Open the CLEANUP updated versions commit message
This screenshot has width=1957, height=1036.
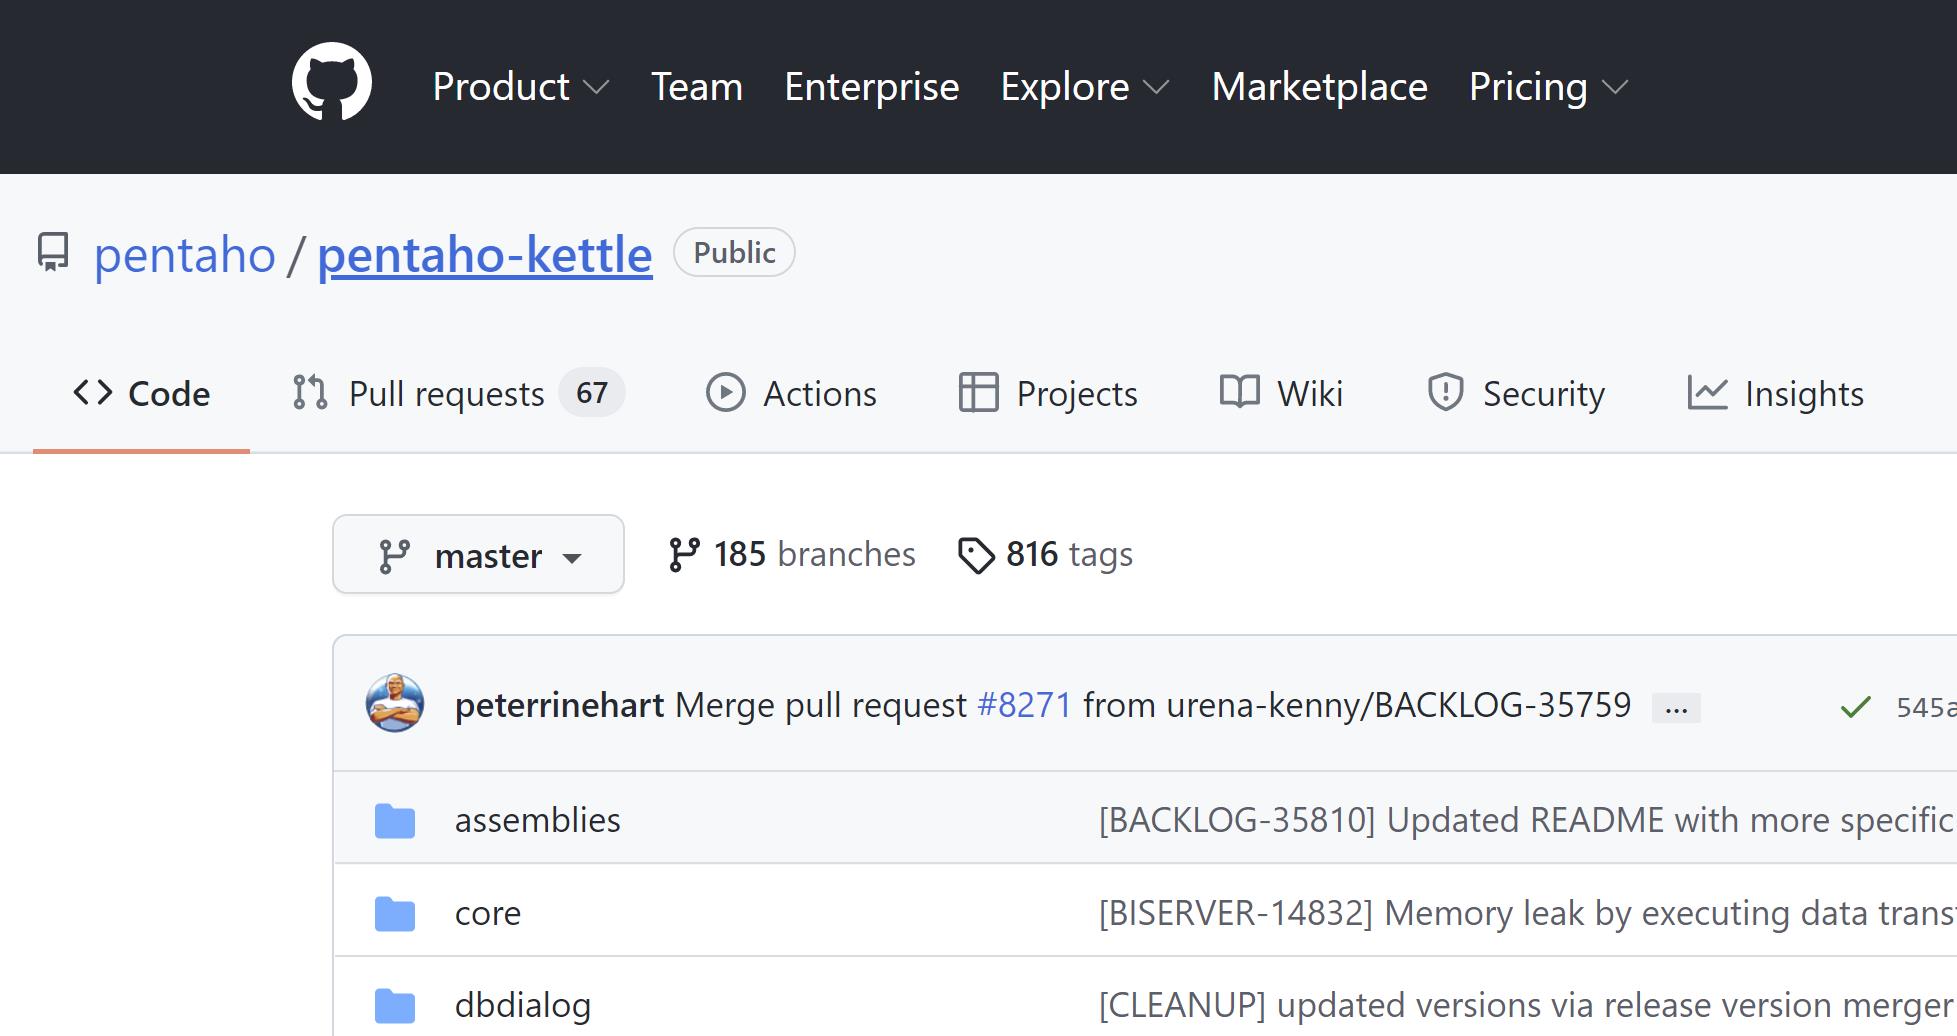[x=1527, y=1006]
